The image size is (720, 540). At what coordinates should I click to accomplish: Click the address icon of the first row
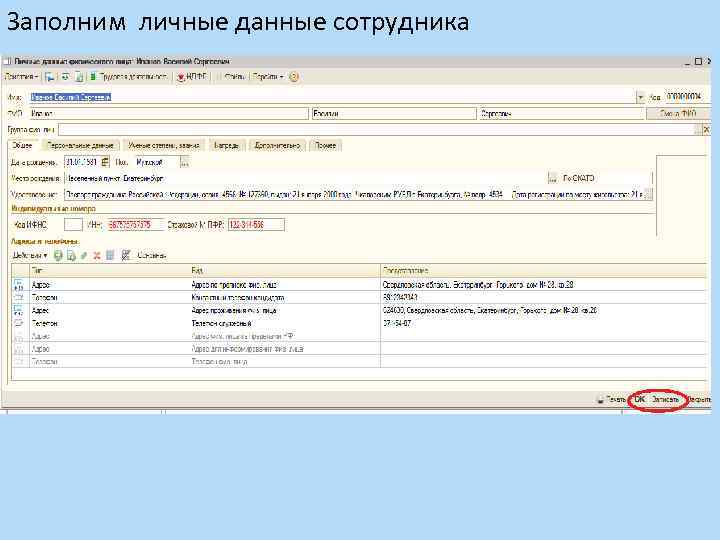pyautogui.click(x=18, y=285)
